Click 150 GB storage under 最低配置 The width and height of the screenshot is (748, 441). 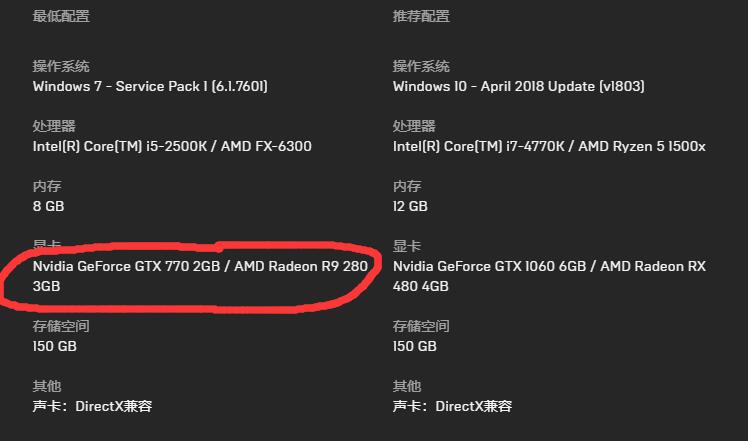tap(54, 346)
